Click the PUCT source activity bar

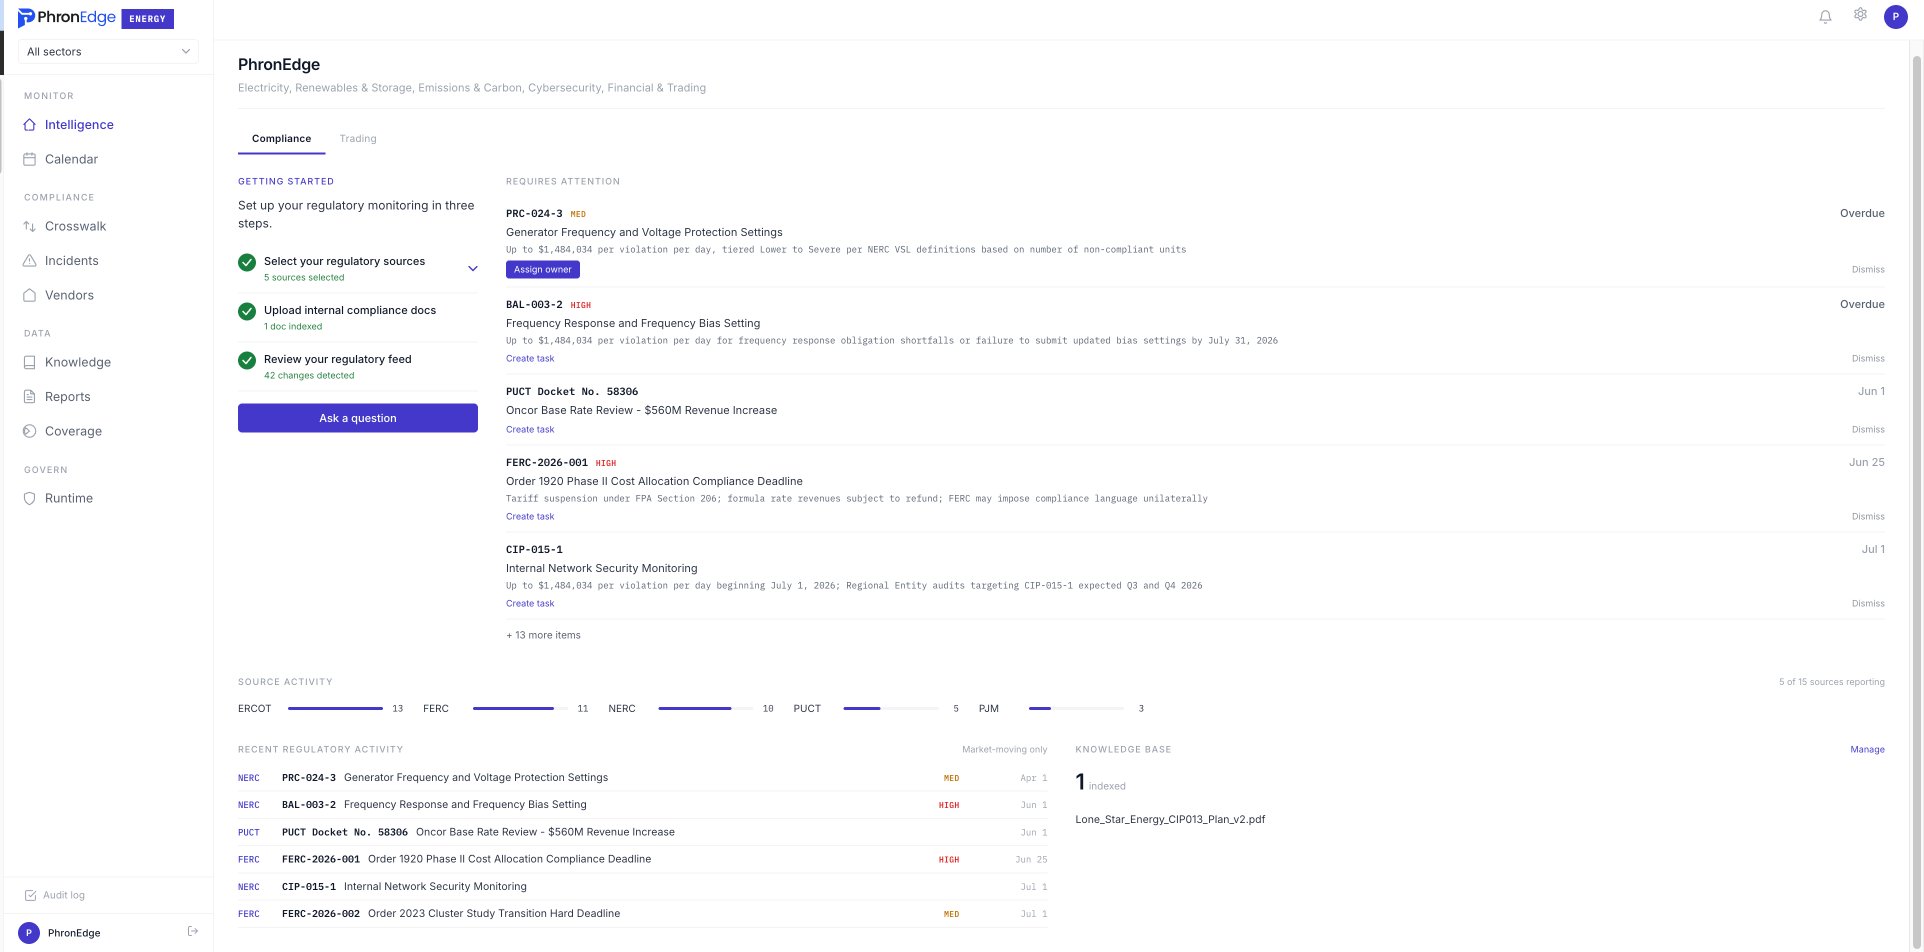tap(891, 708)
